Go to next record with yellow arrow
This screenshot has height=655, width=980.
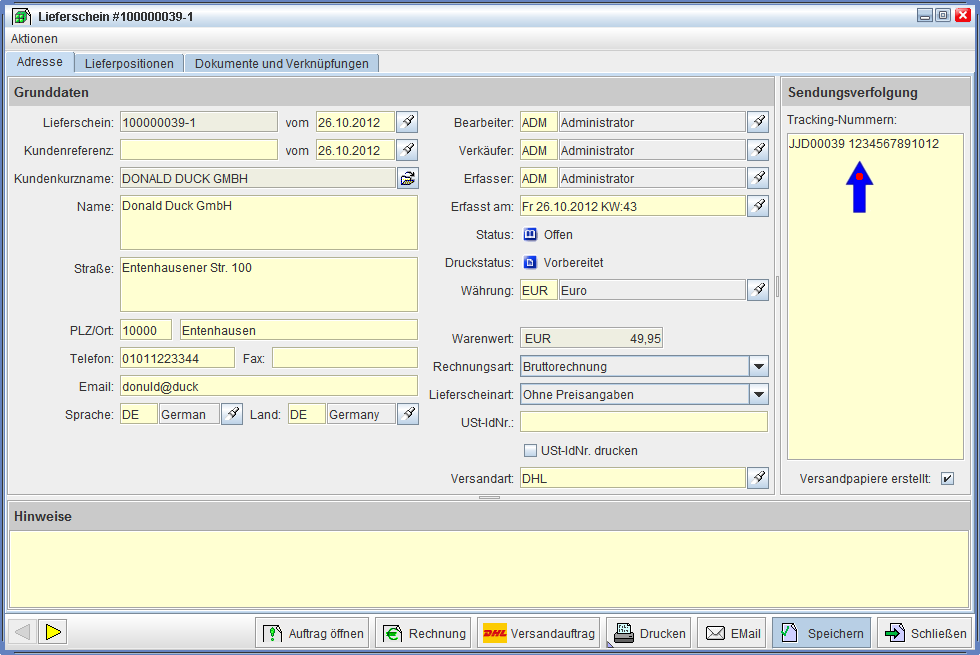(x=54, y=632)
